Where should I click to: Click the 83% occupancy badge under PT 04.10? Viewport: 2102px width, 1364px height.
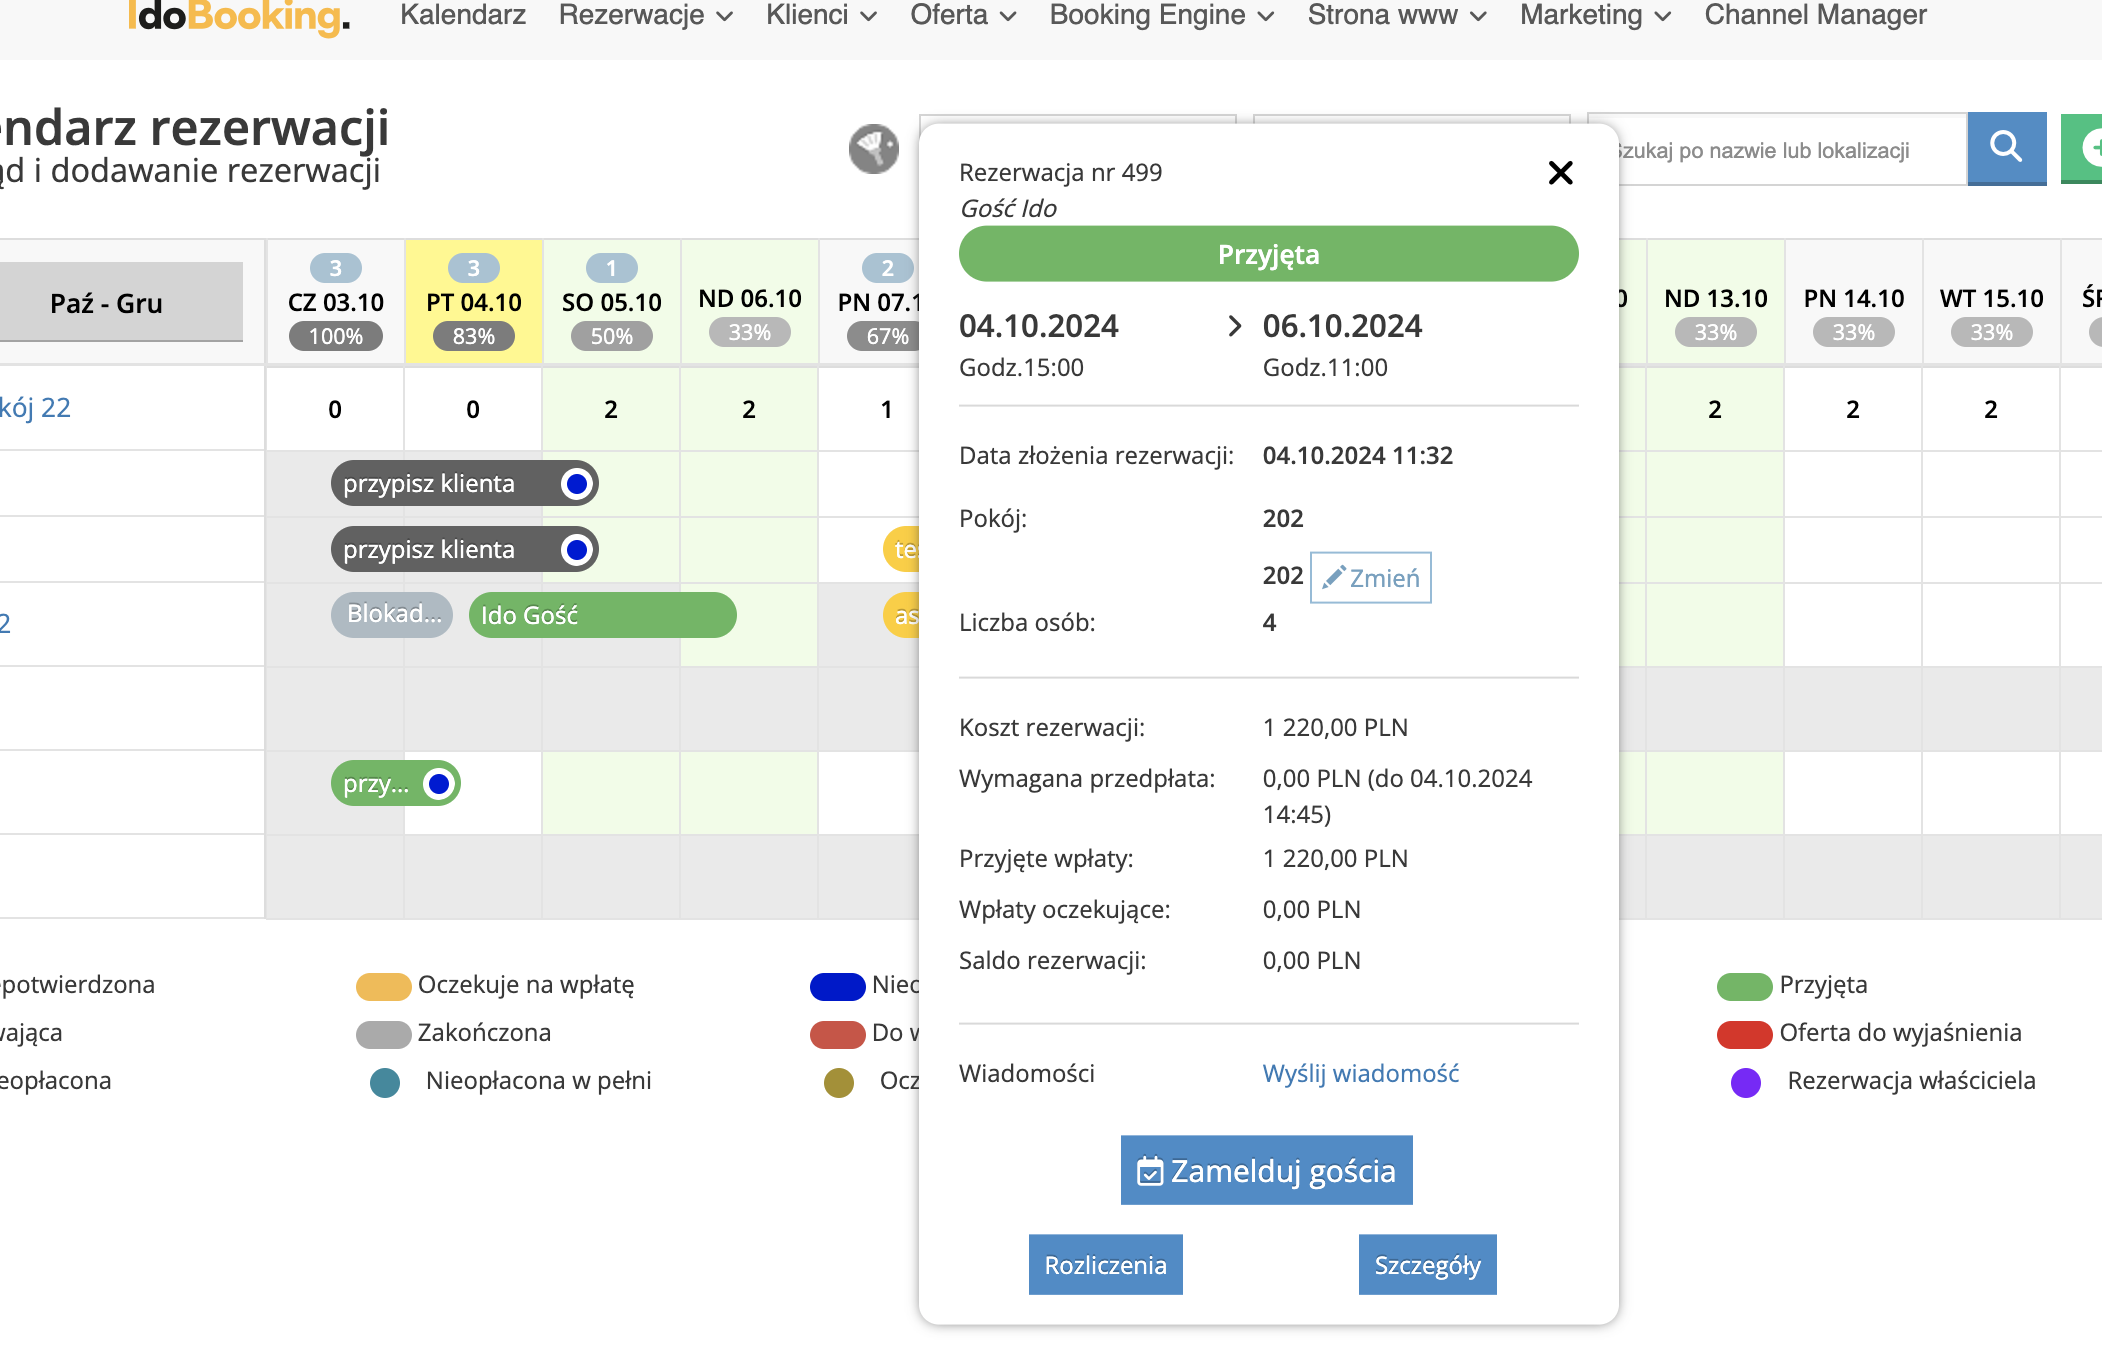coord(474,336)
